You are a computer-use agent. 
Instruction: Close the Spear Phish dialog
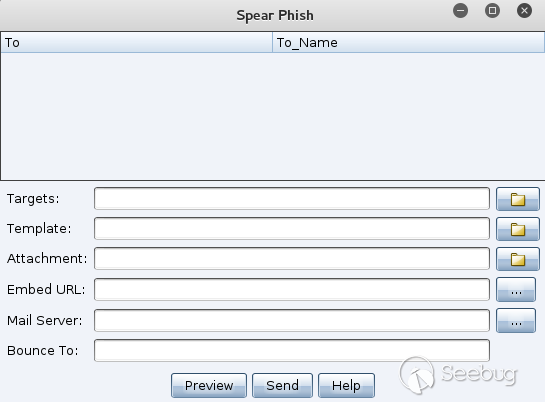(524, 10)
